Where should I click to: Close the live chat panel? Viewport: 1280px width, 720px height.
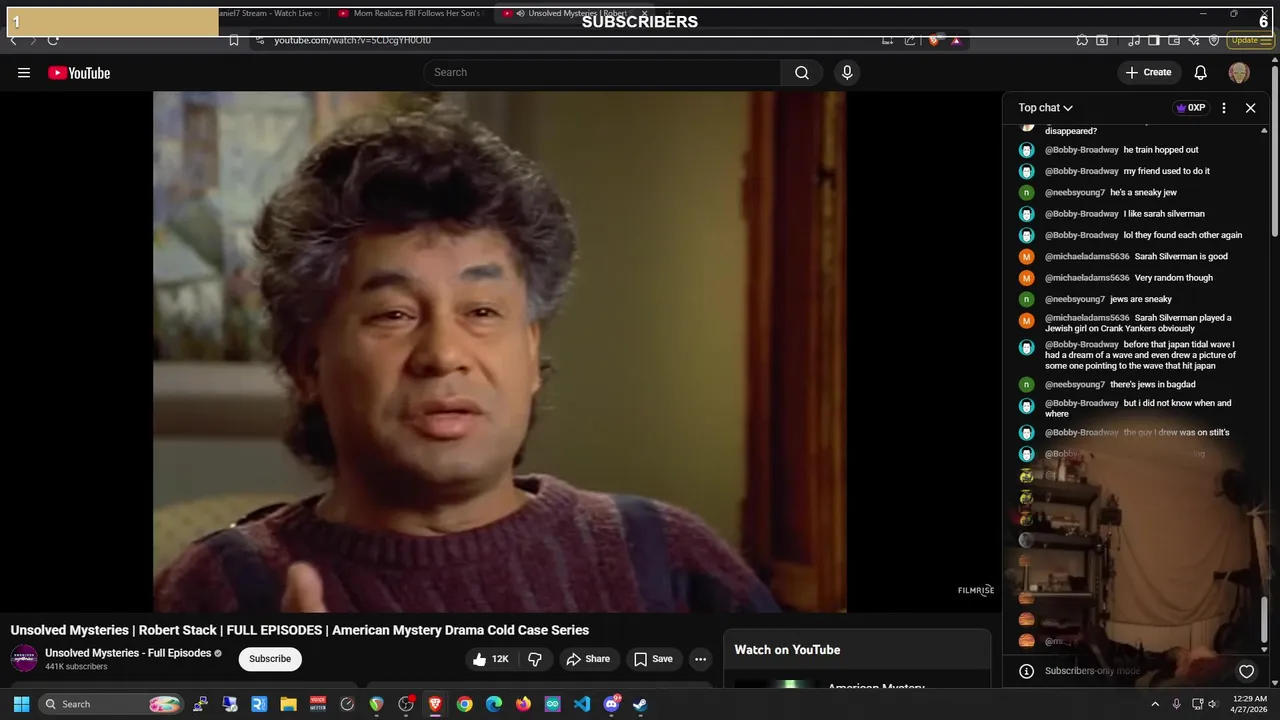coord(1250,108)
